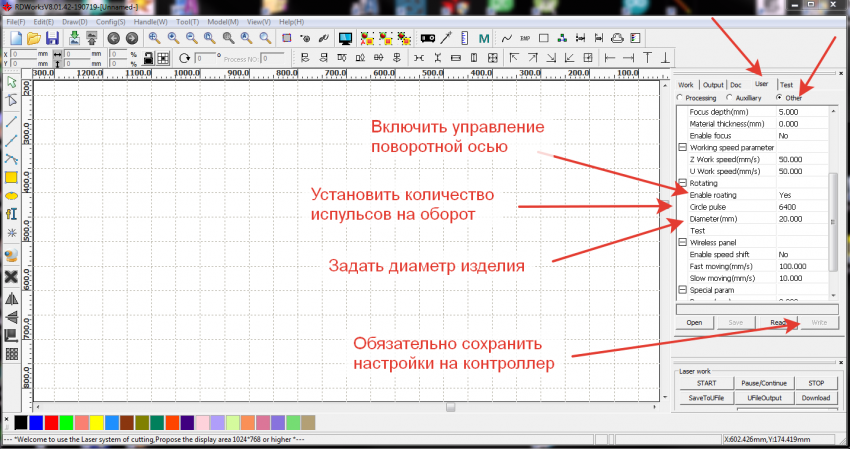Create a new file with New icon
The height and width of the screenshot is (449, 850).
click(16, 38)
